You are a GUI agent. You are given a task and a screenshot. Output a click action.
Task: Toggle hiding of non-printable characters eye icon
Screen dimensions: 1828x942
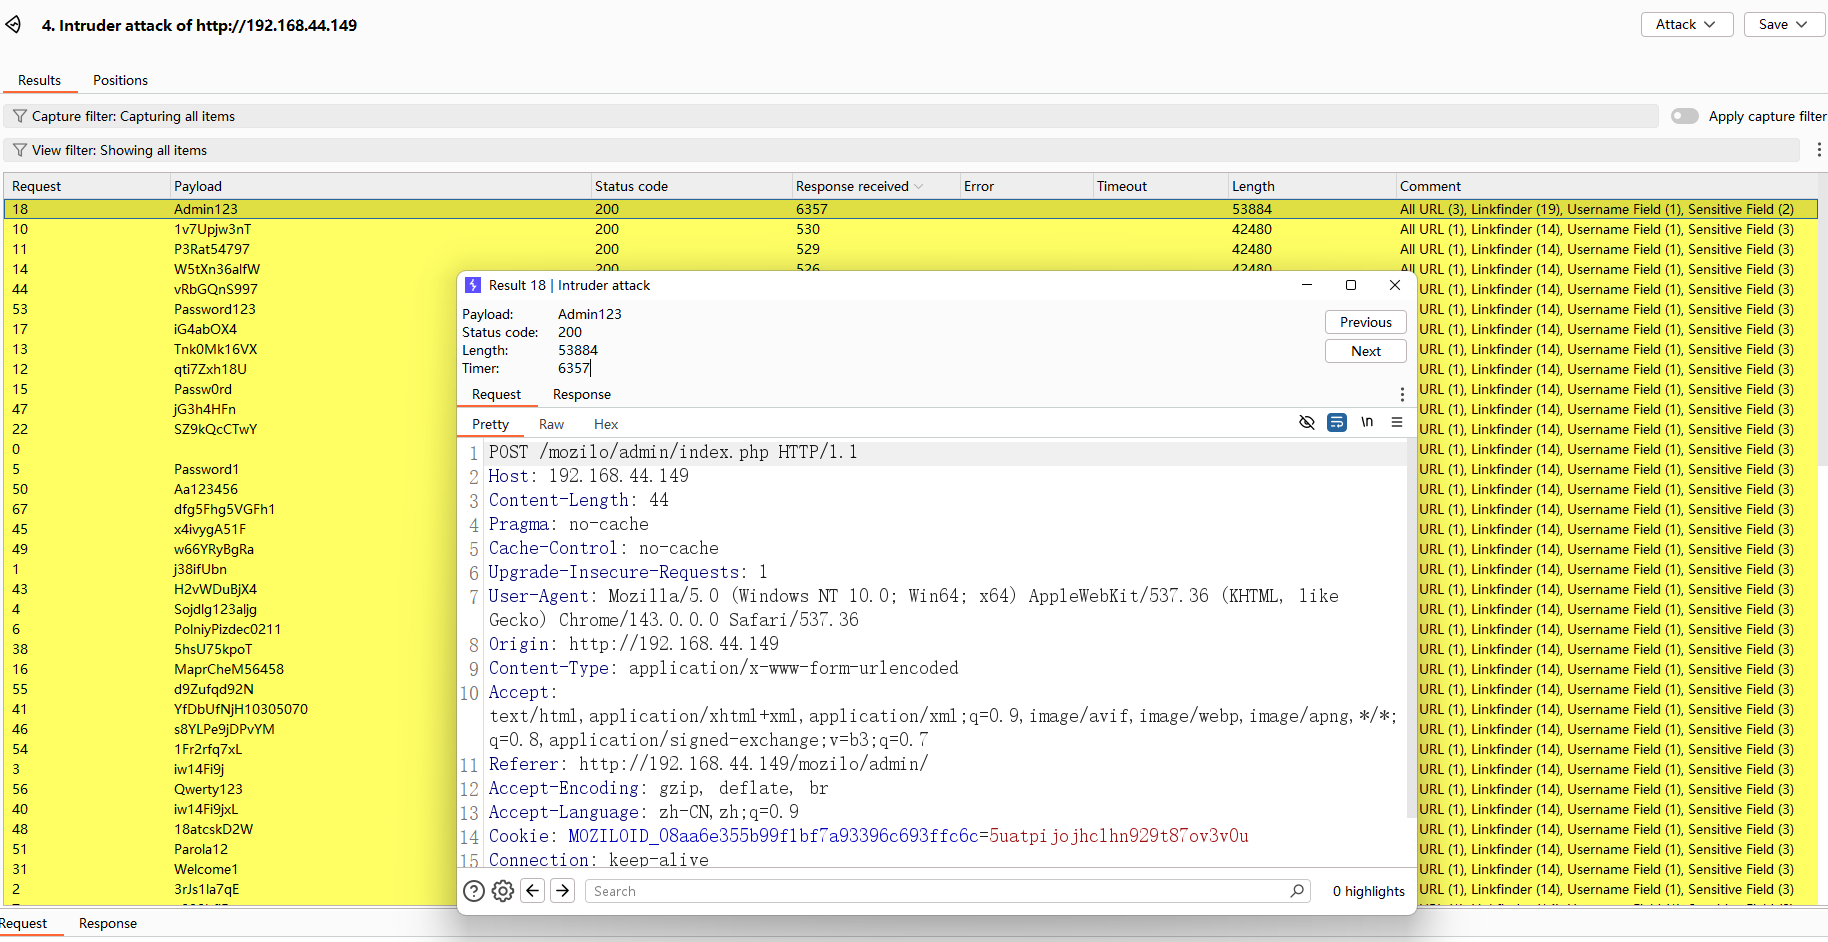[x=1306, y=423]
